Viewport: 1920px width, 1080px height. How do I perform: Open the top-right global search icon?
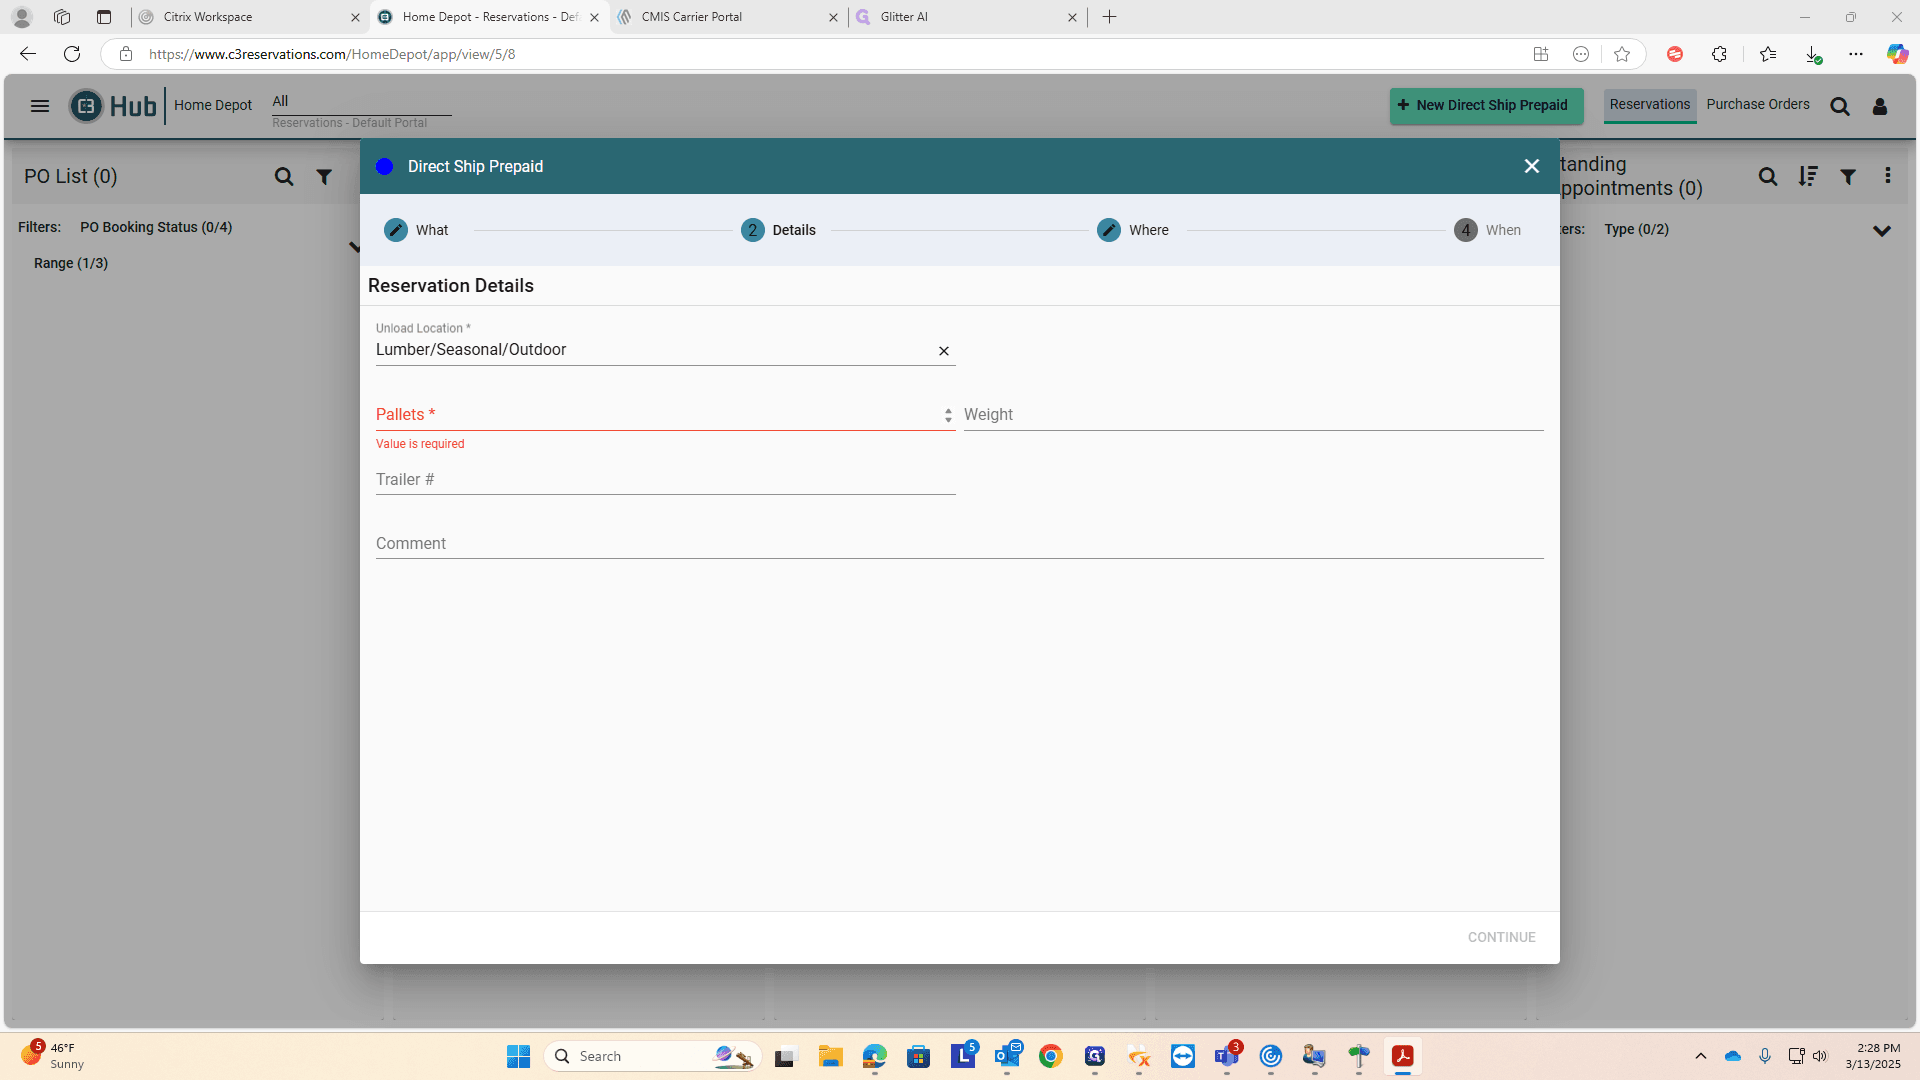coord(1840,106)
